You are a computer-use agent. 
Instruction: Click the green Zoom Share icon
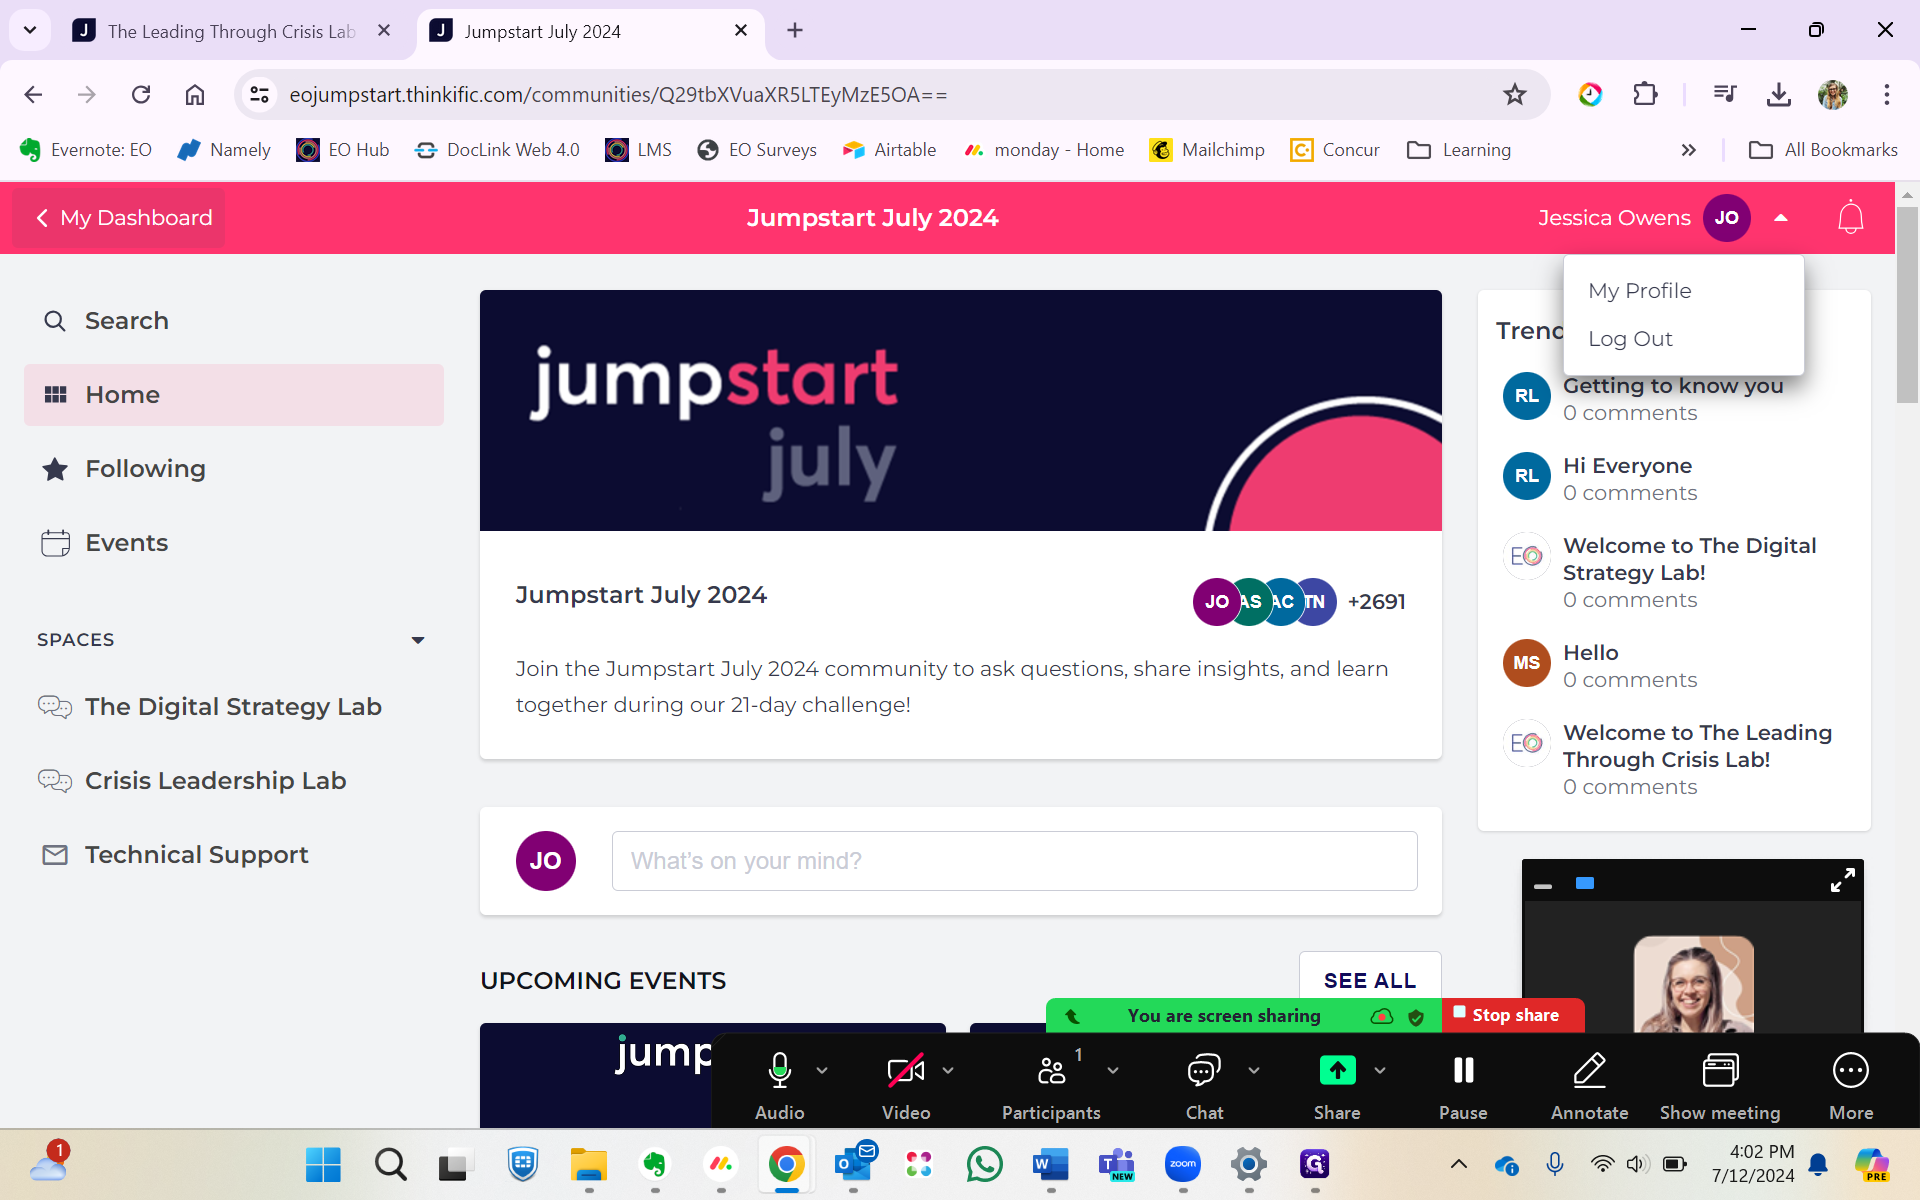pos(1337,1070)
